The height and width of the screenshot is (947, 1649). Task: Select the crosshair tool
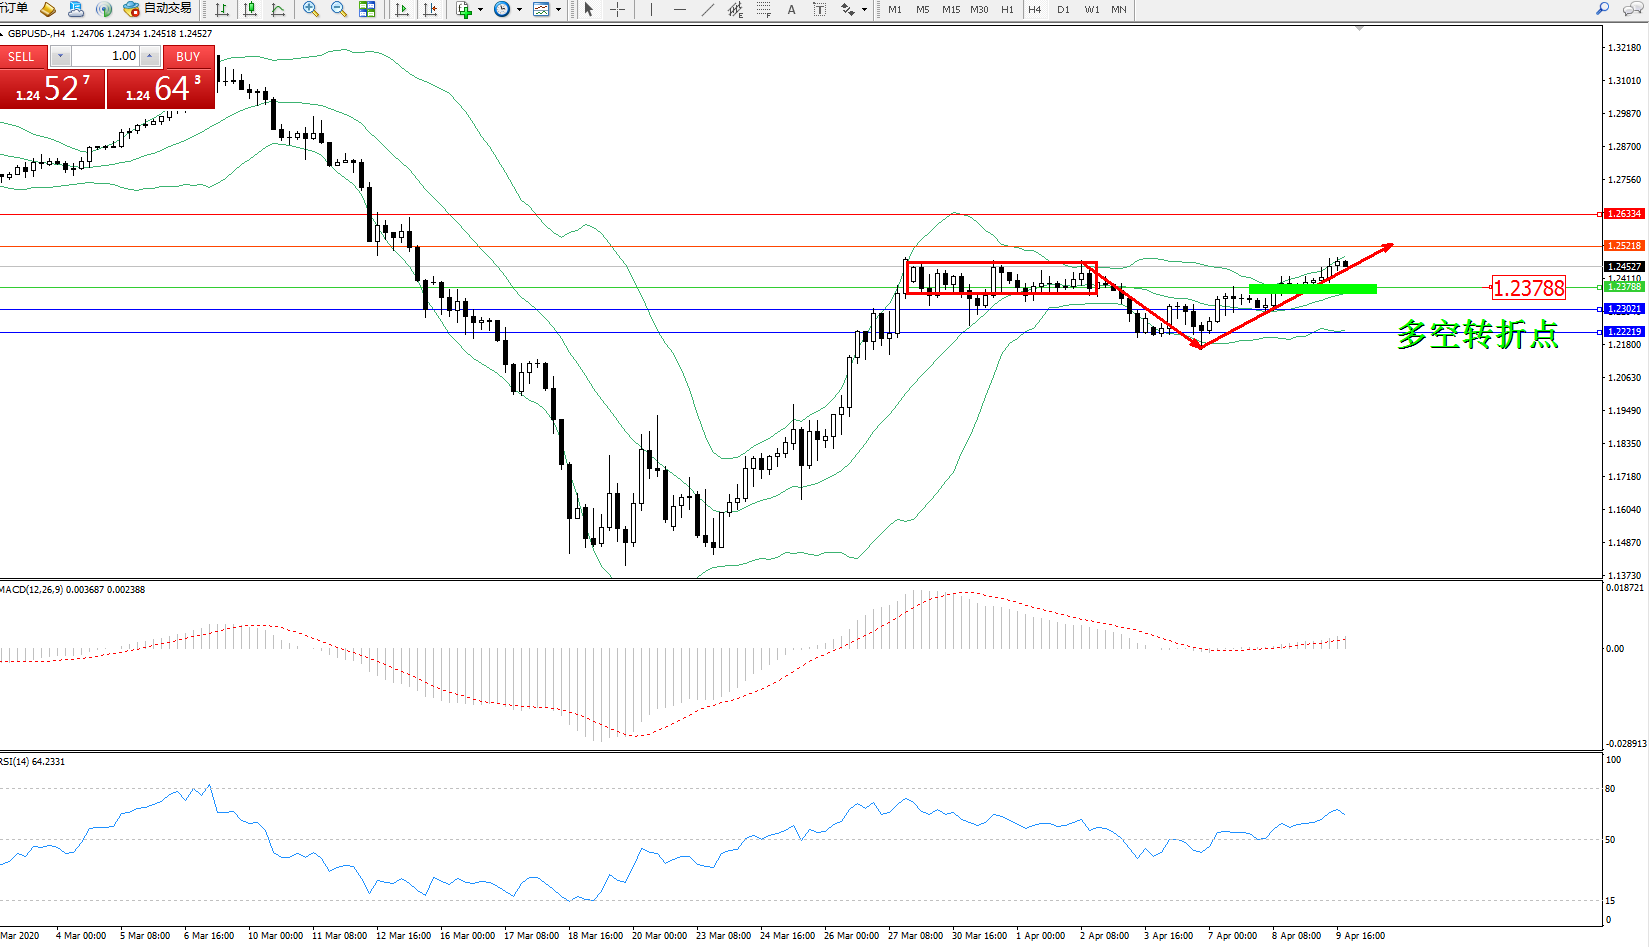[x=617, y=9]
